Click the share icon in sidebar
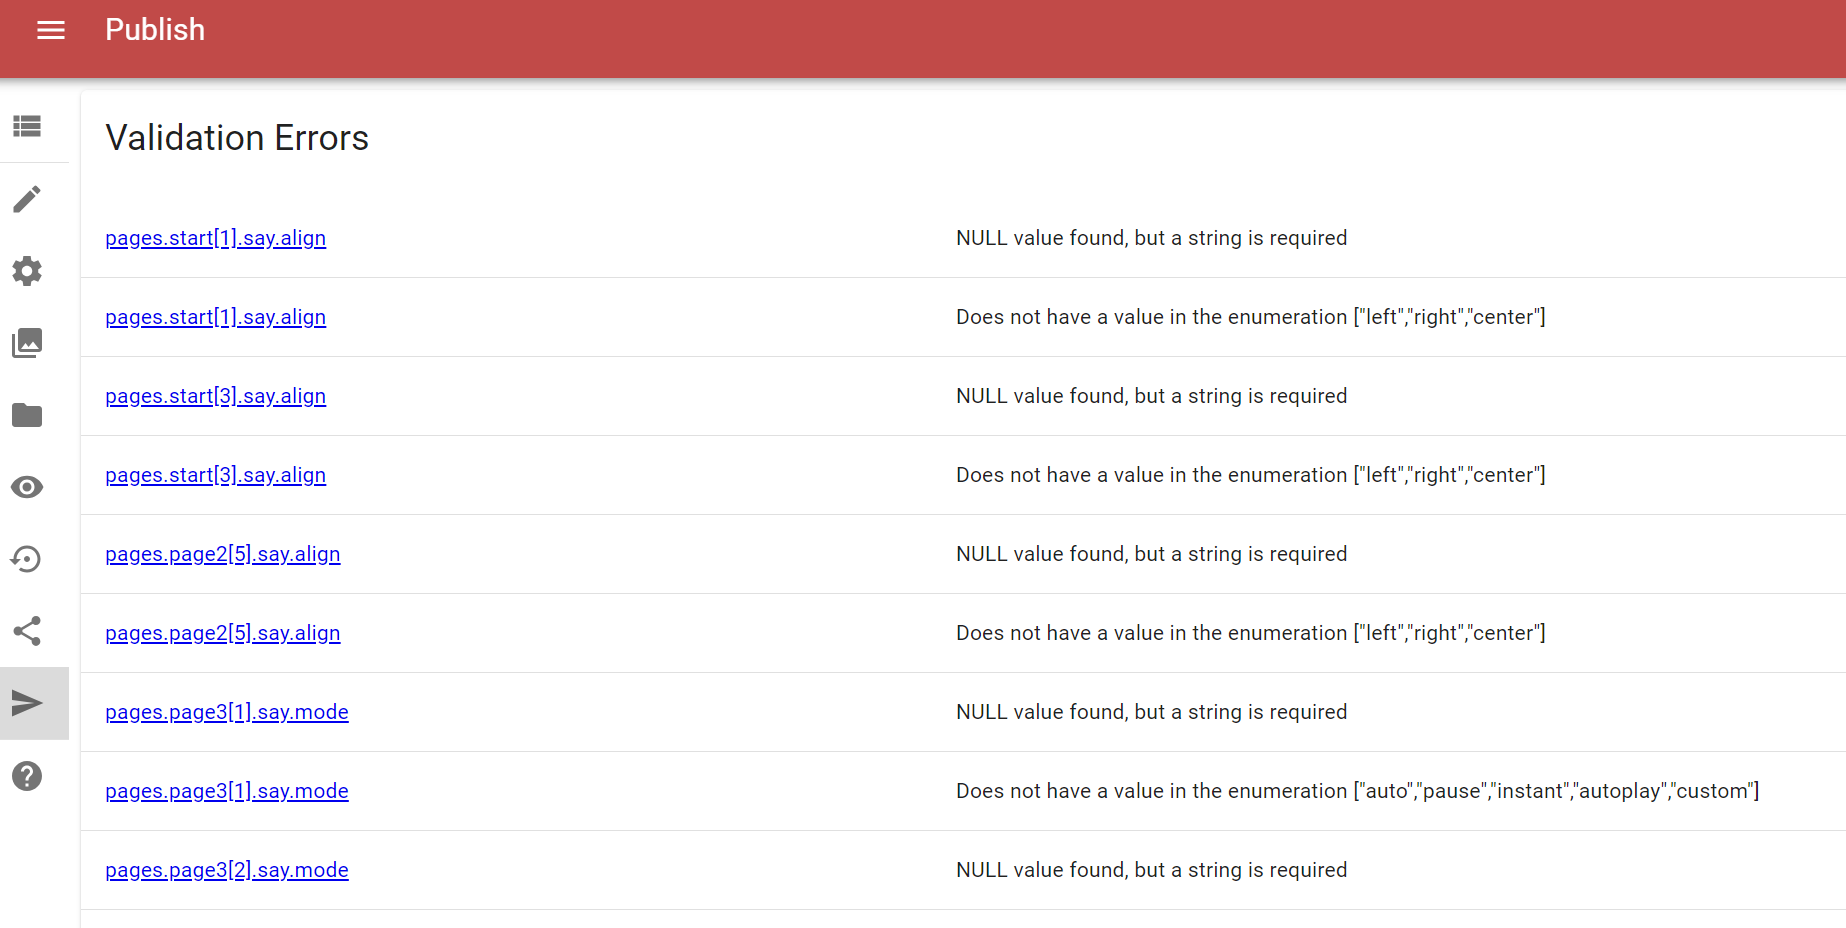Screen dimensions: 1846x928 point(27,631)
